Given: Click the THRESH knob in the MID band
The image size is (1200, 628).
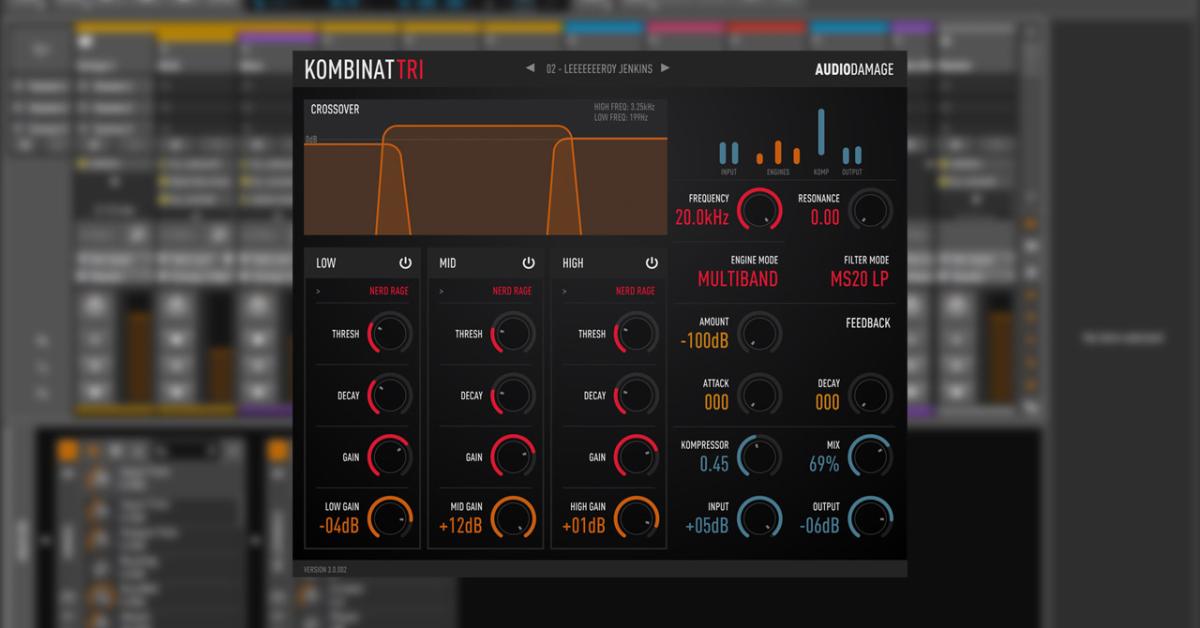Looking at the screenshot, I should tap(513, 333).
